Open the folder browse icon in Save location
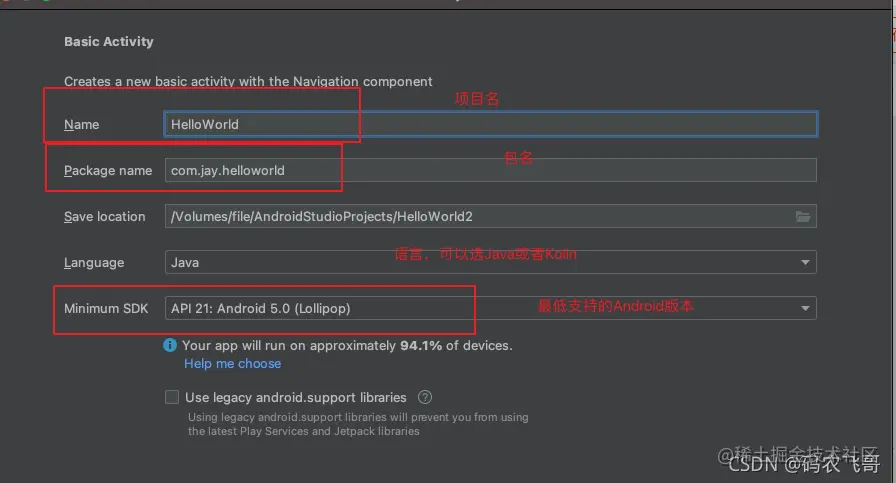The width and height of the screenshot is (896, 483). pyautogui.click(x=803, y=217)
